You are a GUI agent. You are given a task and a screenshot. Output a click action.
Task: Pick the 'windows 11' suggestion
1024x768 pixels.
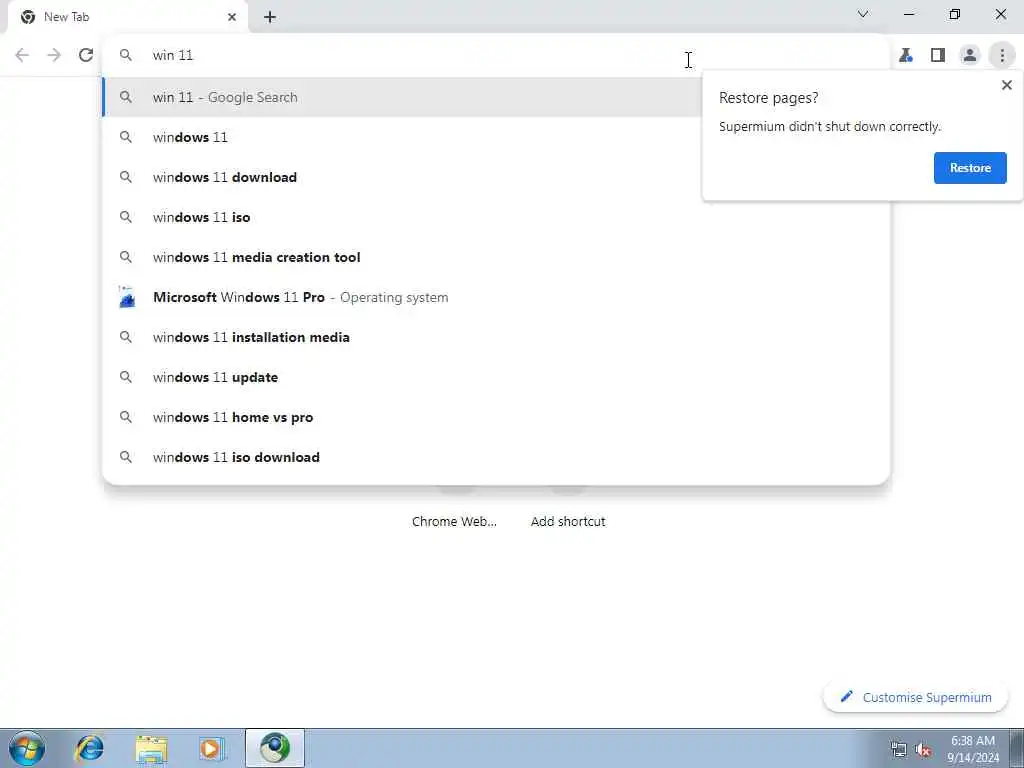pyautogui.click(x=402, y=137)
